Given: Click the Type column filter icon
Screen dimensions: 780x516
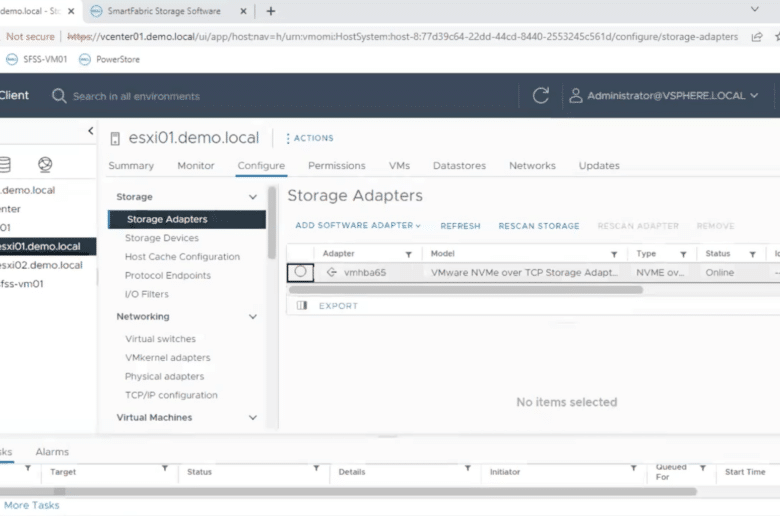Looking at the screenshot, I should coord(683,254).
